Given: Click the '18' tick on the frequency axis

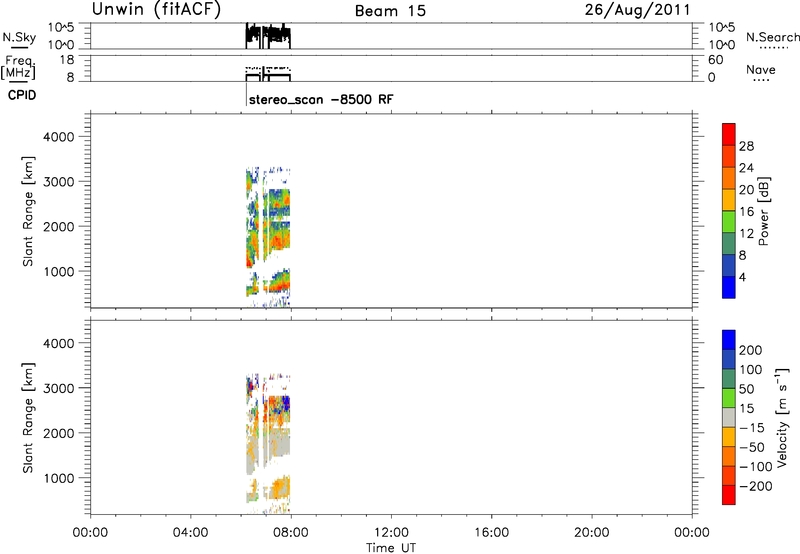Looking at the screenshot, I should coord(67,60).
